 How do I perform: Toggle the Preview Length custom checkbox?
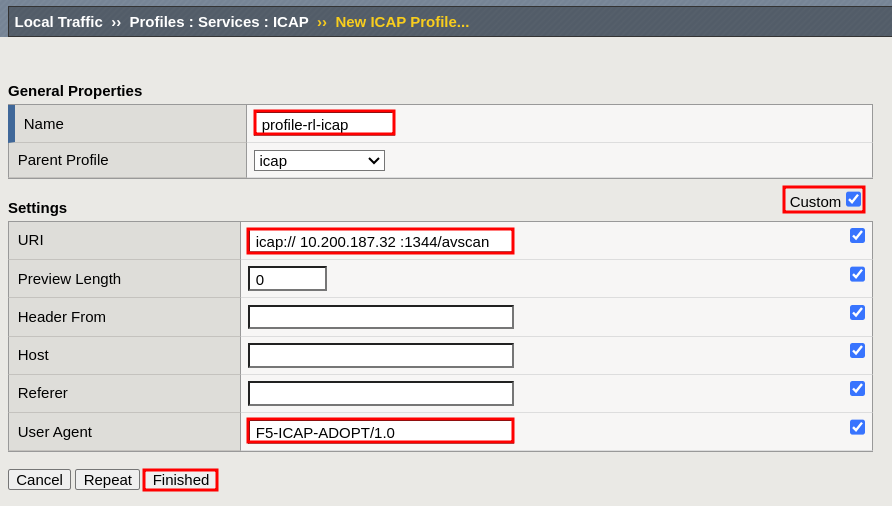click(857, 274)
